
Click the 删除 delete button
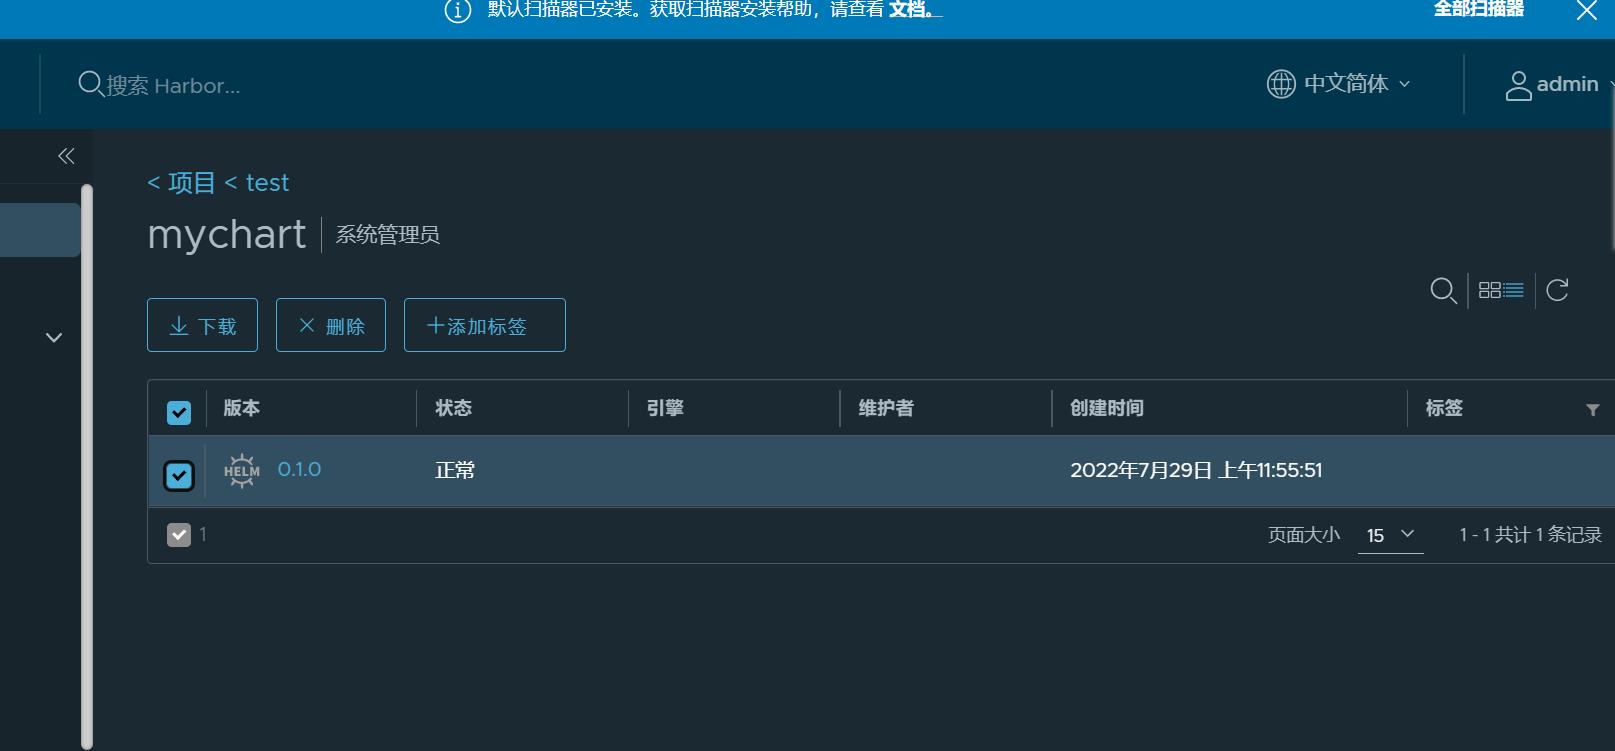pos(331,325)
